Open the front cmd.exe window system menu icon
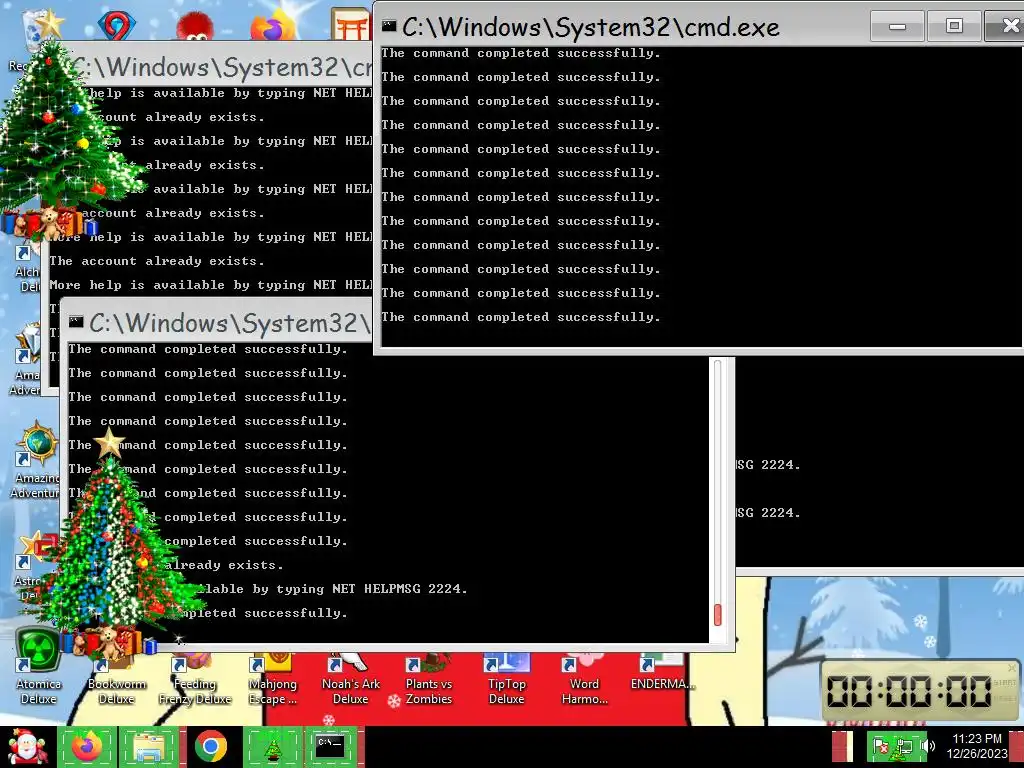 pyautogui.click(x=389, y=26)
